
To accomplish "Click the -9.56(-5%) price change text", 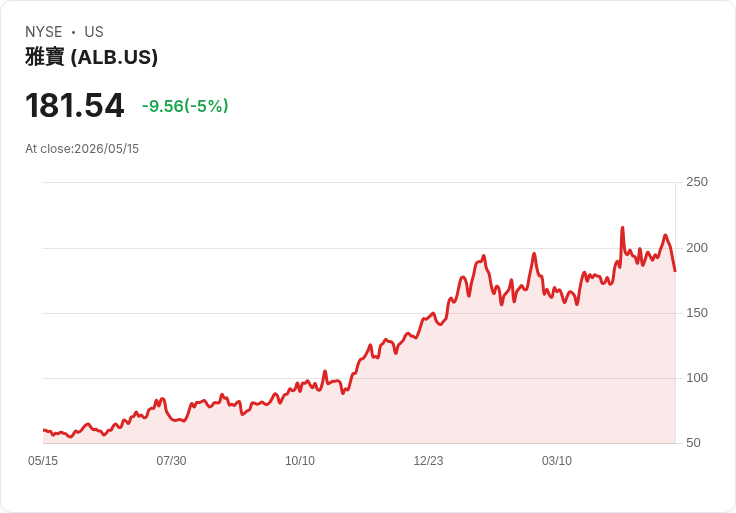I will (x=185, y=106).
